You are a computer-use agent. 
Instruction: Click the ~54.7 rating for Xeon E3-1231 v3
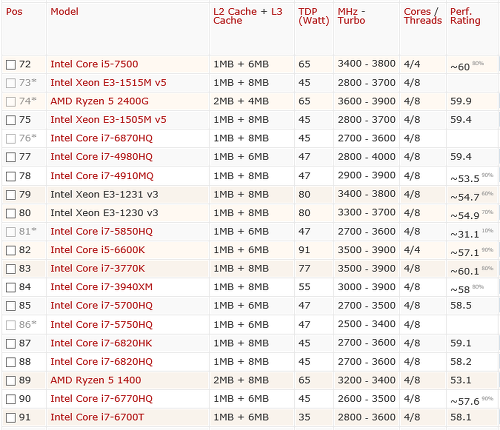click(465, 197)
